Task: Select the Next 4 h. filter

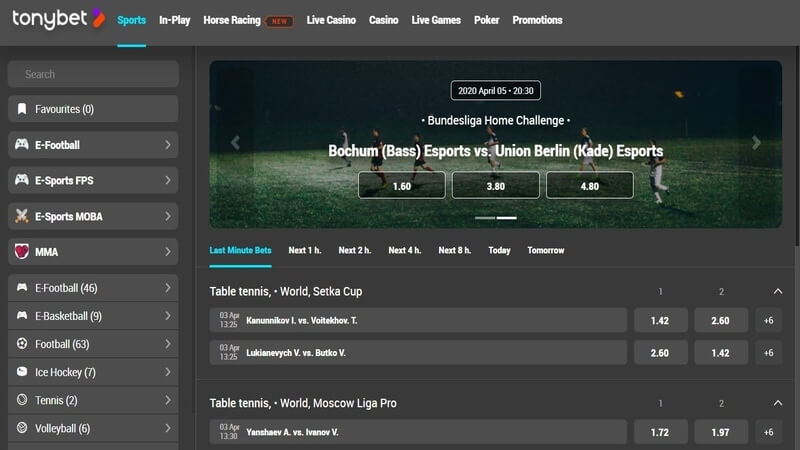Action: (x=405, y=251)
